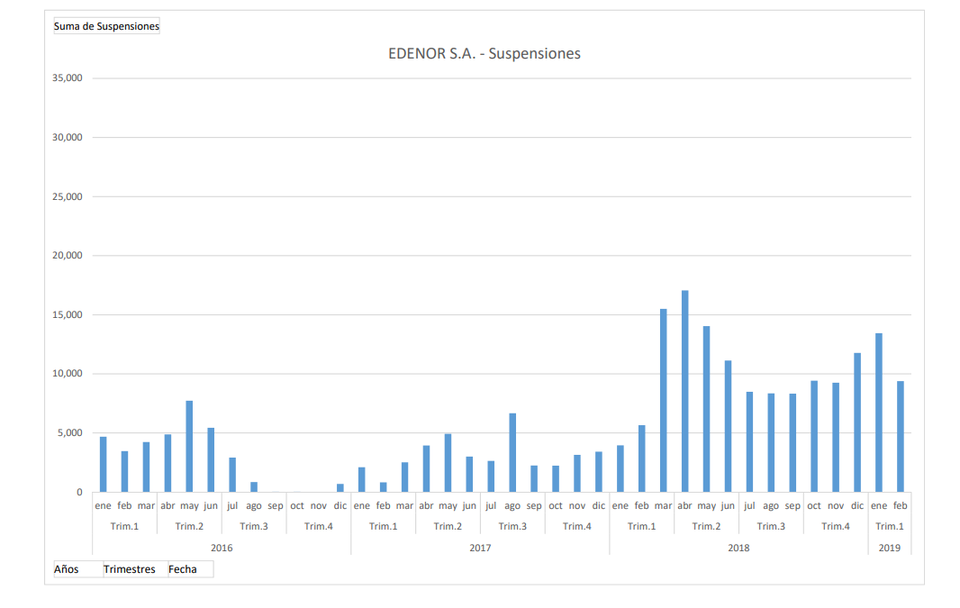Image resolution: width=960 pixels, height=608 pixels.
Task: Select the 2017 year label
Action: [x=480, y=548]
